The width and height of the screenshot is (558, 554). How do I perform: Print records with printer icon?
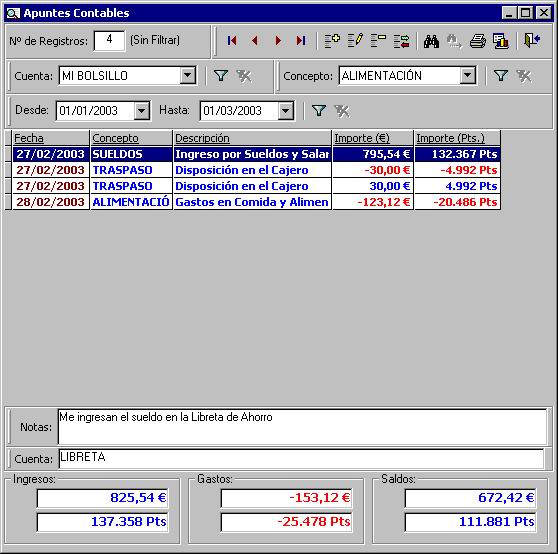478,41
